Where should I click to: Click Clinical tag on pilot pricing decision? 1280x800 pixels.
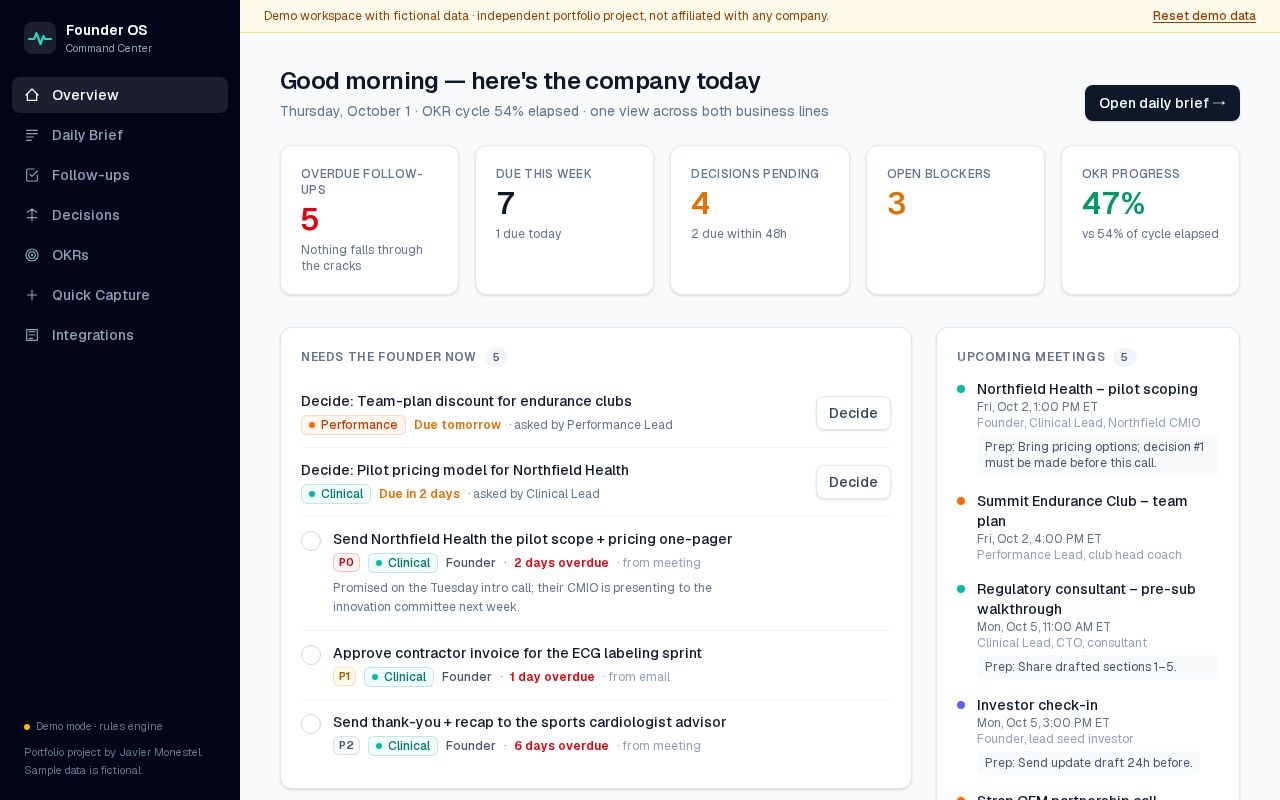click(x=336, y=494)
